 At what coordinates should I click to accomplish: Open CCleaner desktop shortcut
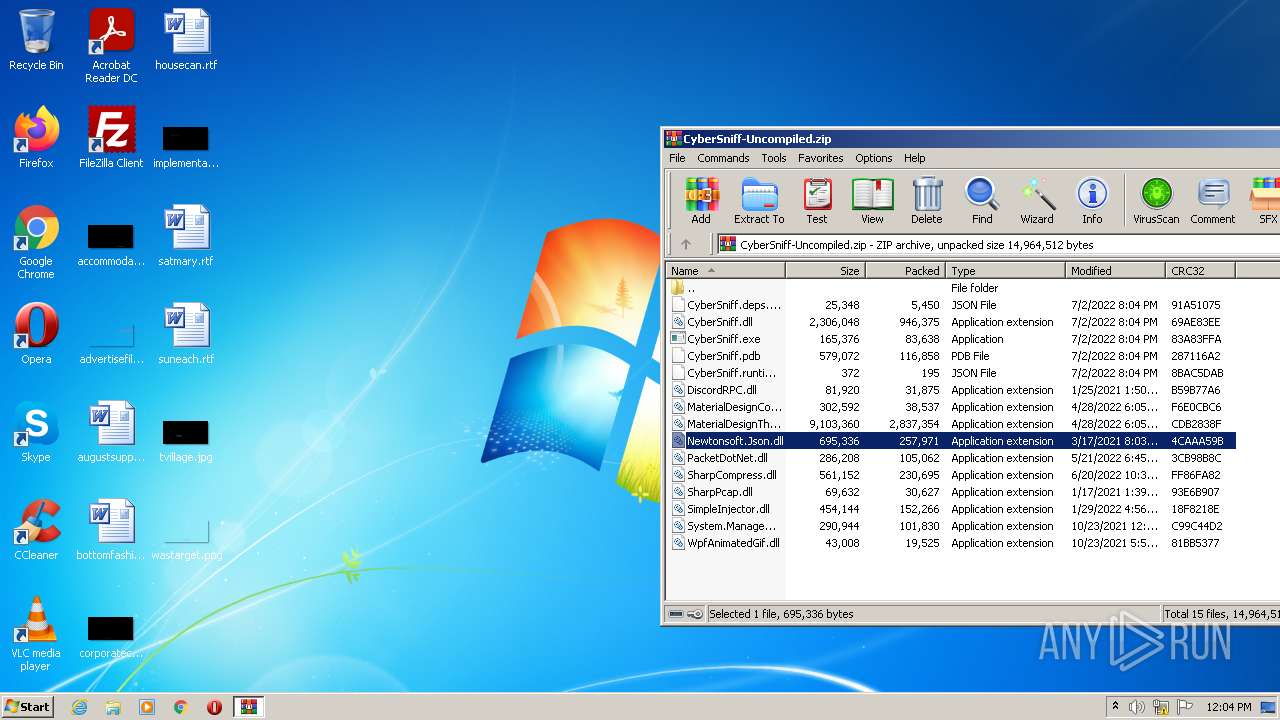[36, 530]
